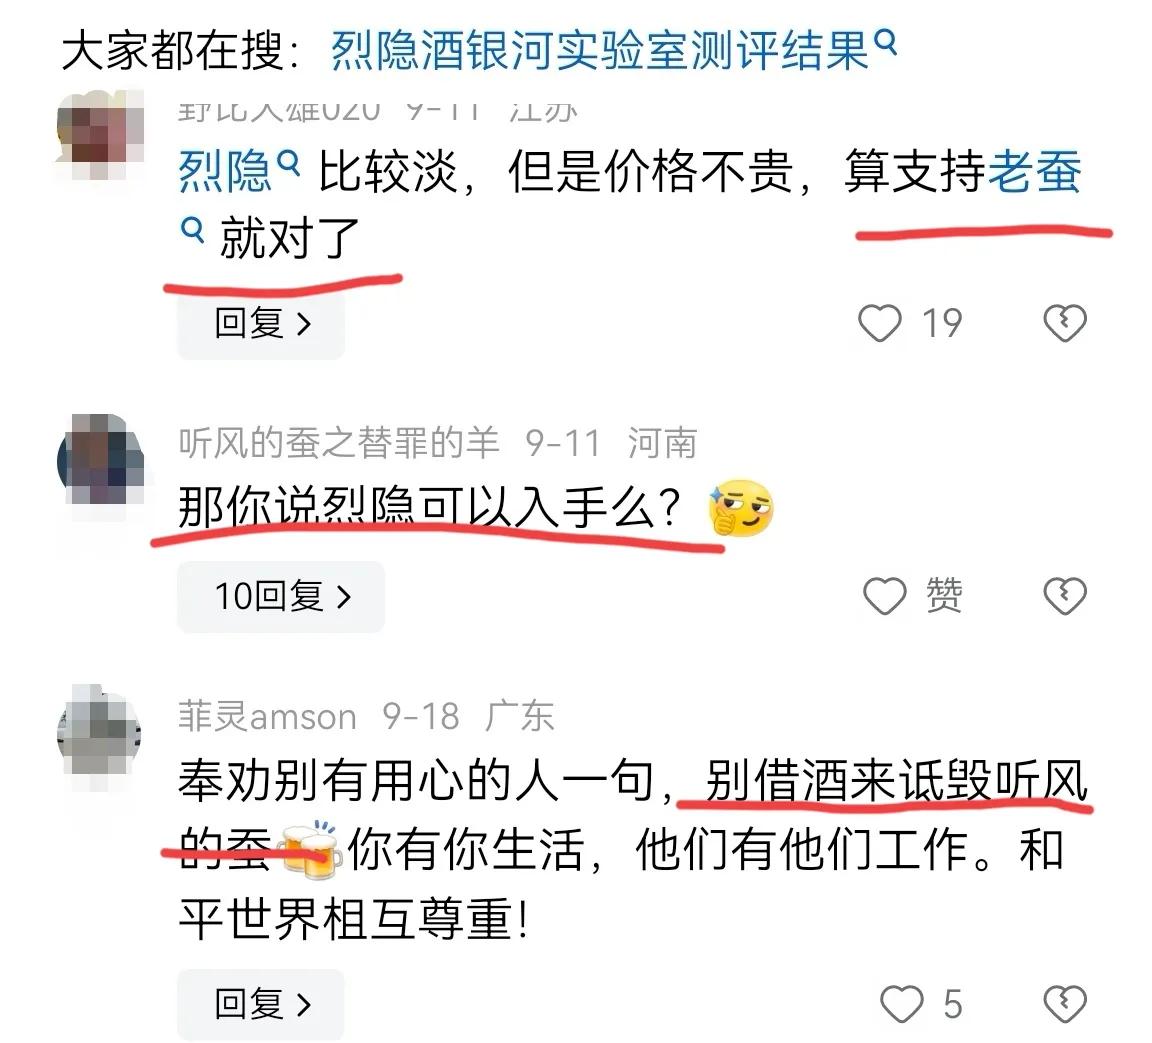Dislike 菲灵amson's comment using broken heart
The width and height of the screenshot is (1152, 1043).
1065,1003
